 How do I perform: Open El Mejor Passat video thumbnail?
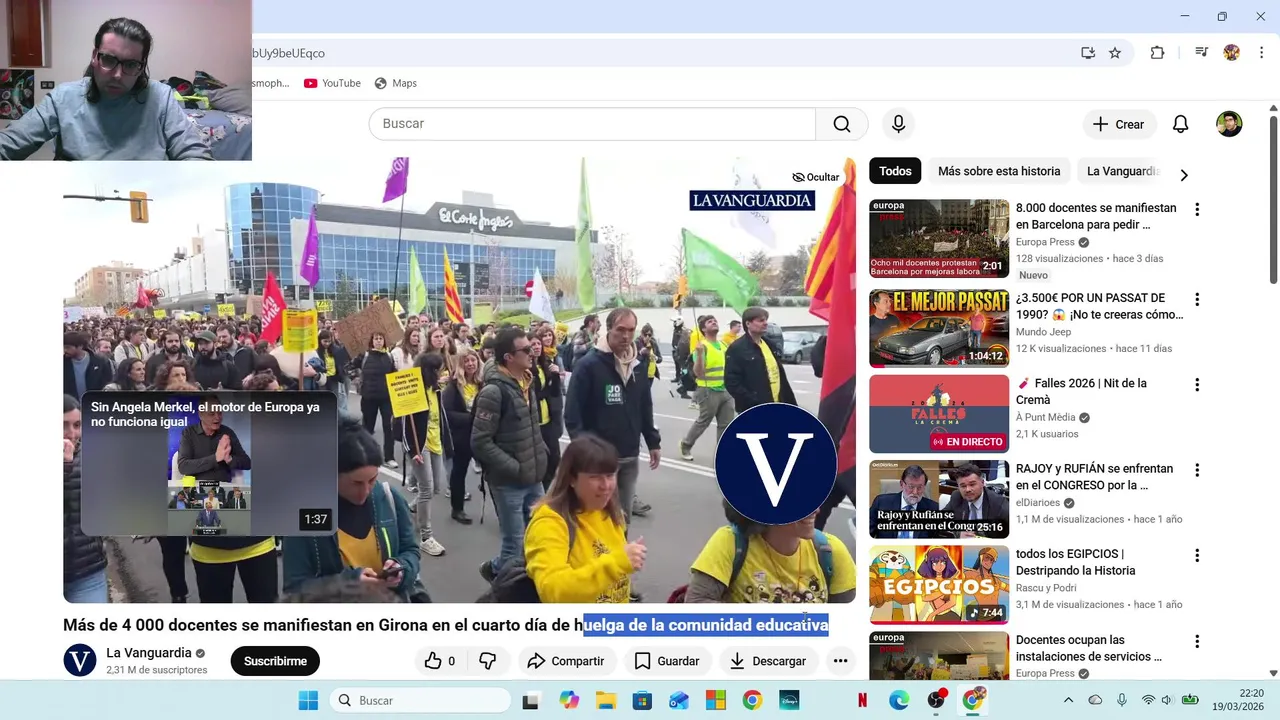(x=939, y=329)
